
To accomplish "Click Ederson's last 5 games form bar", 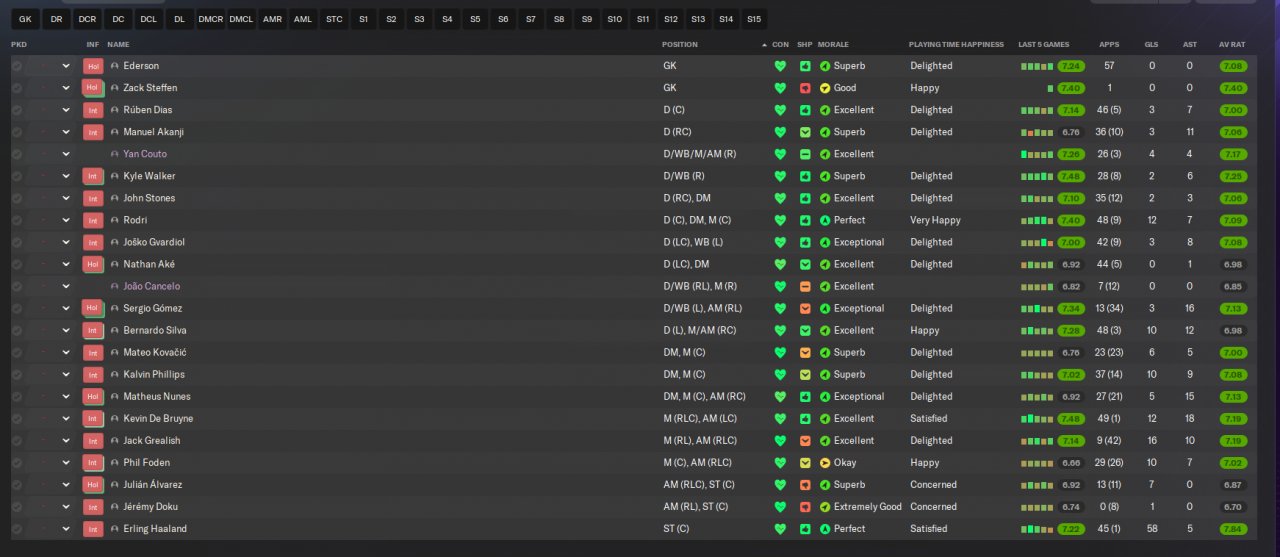I will pos(1037,66).
